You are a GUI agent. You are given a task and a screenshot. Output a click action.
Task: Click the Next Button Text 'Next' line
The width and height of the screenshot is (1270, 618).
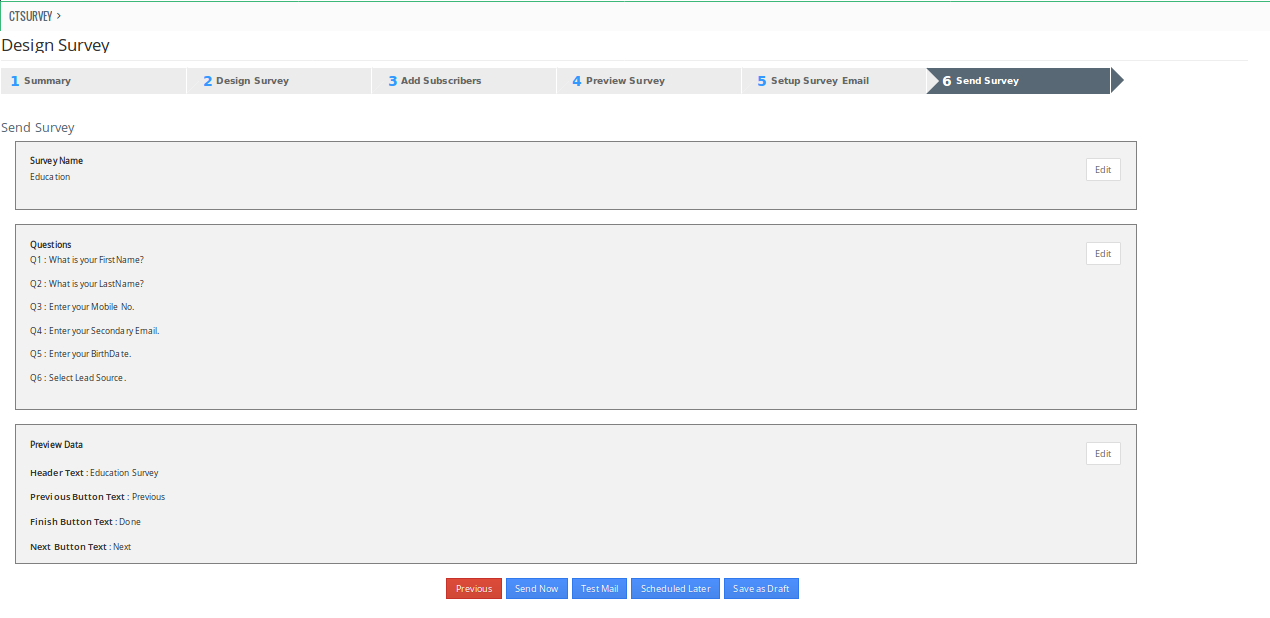coord(81,547)
